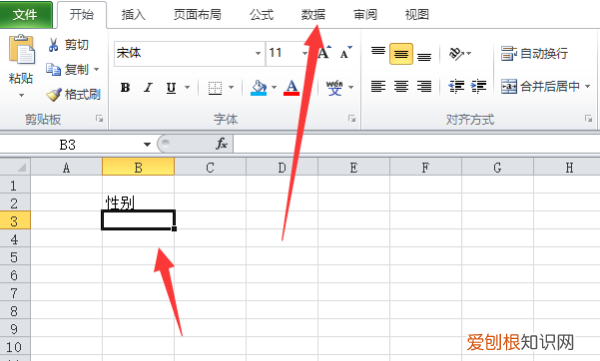Toggle Italic formatting
The width and height of the screenshot is (600, 361).
point(148,88)
